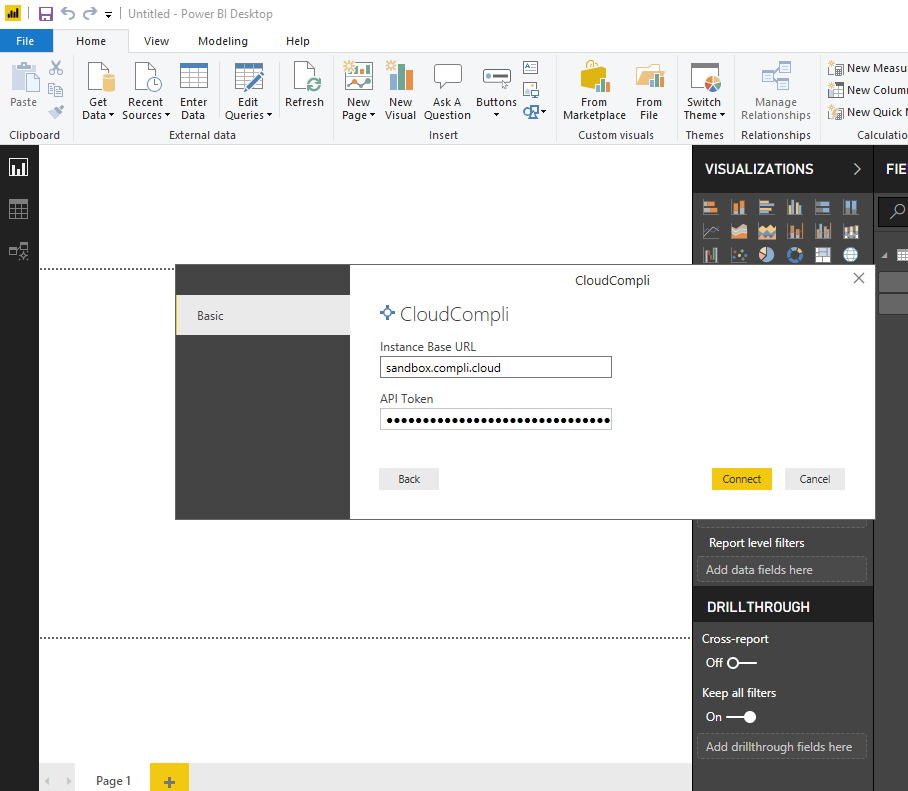Collapse the Visualizations pane chevron
The width and height of the screenshot is (908, 791).
point(857,169)
